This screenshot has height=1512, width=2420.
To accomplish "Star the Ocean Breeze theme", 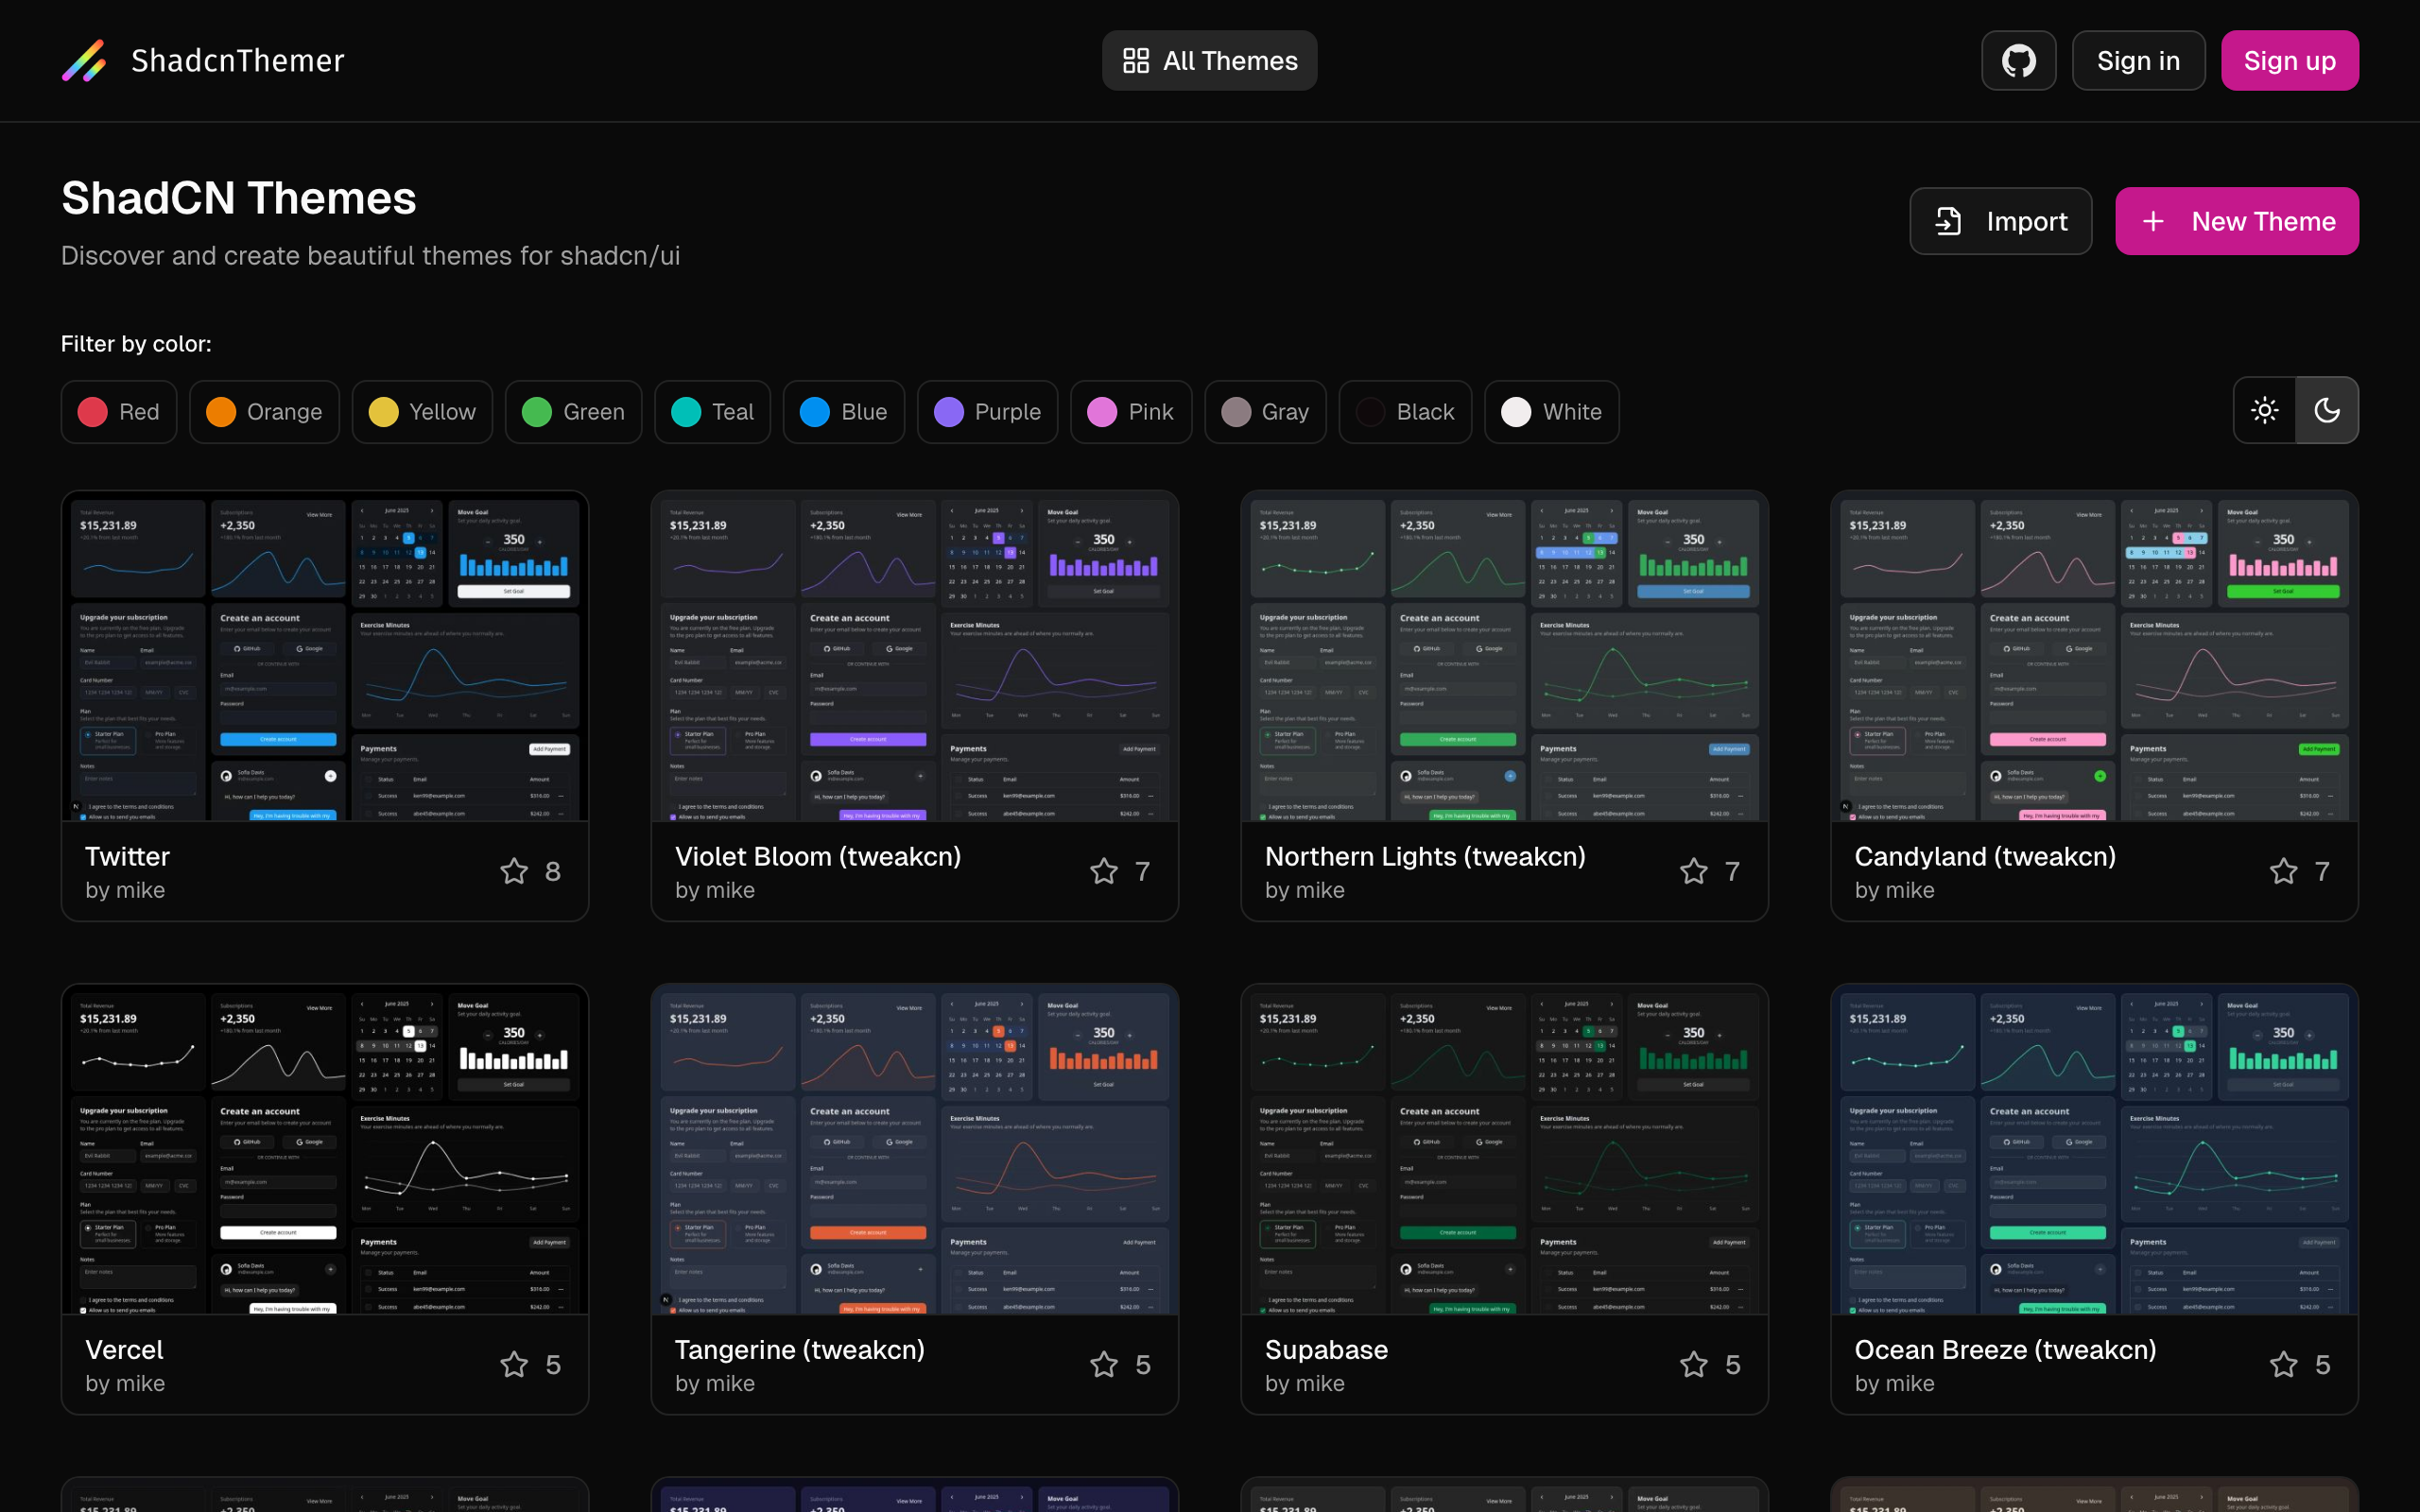I will [2283, 1364].
